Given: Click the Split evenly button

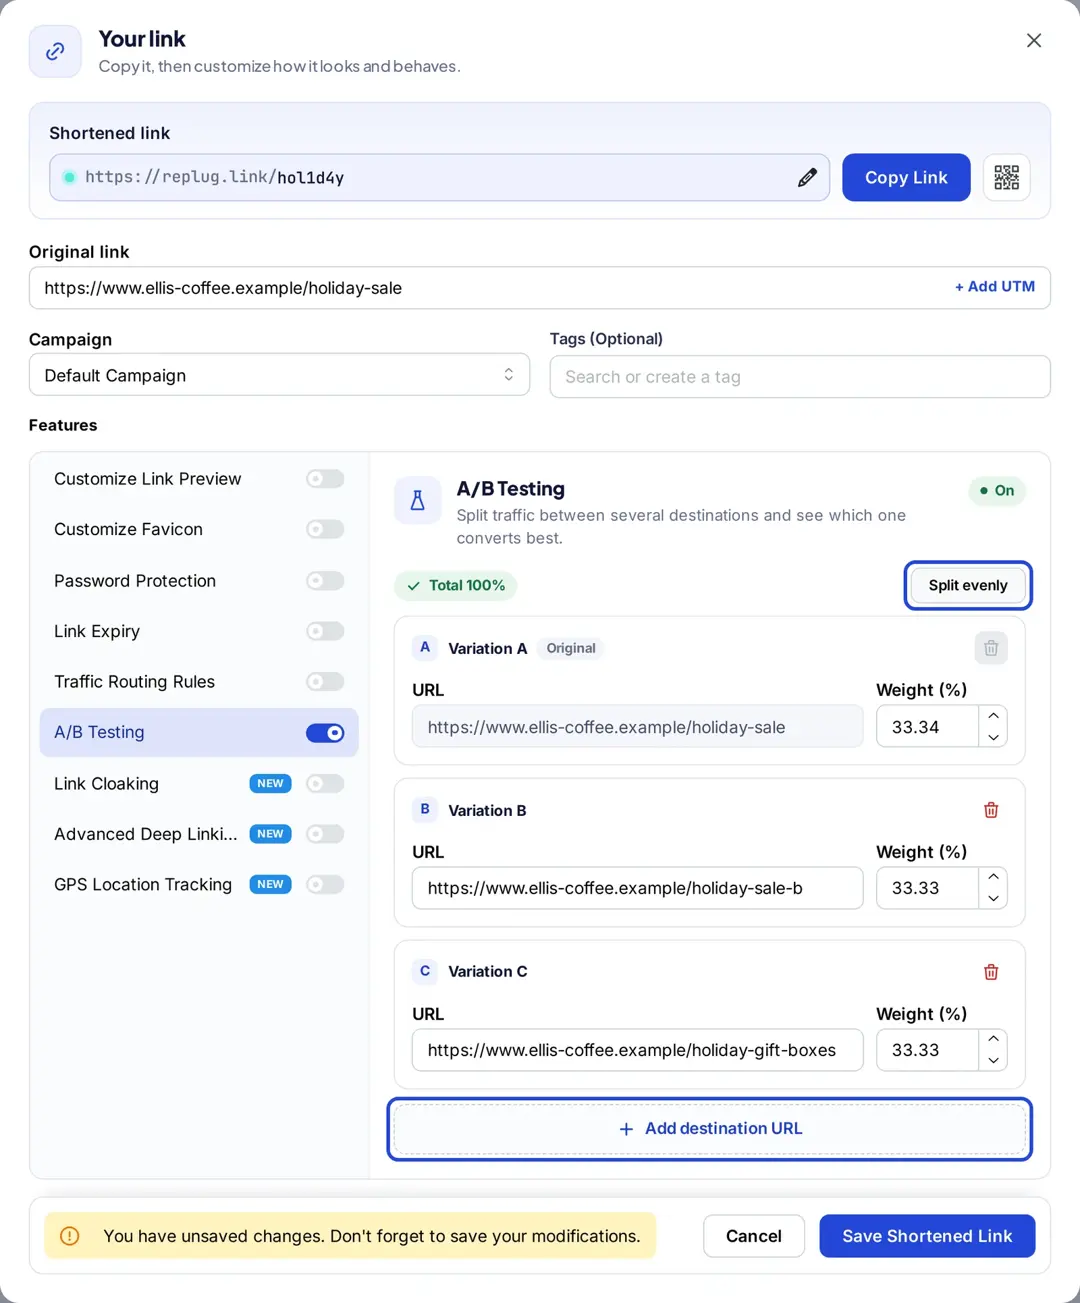Looking at the screenshot, I should click(968, 585).
